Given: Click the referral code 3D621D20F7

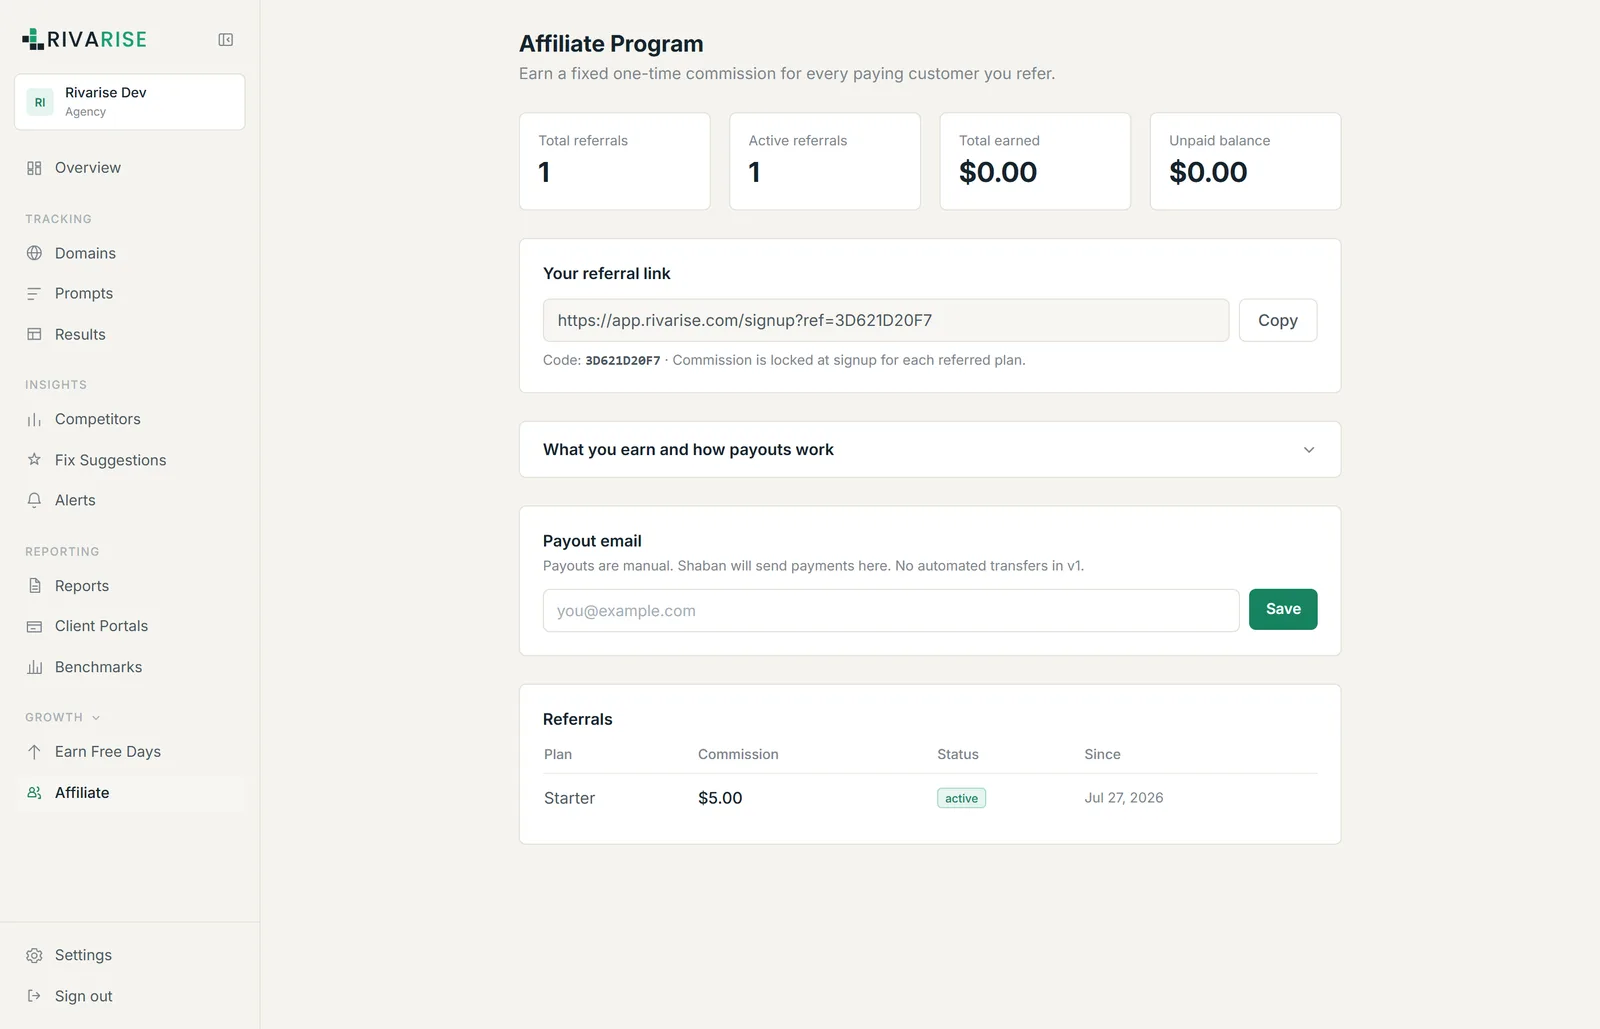Looking at the screenshot, I should point(622,360).
